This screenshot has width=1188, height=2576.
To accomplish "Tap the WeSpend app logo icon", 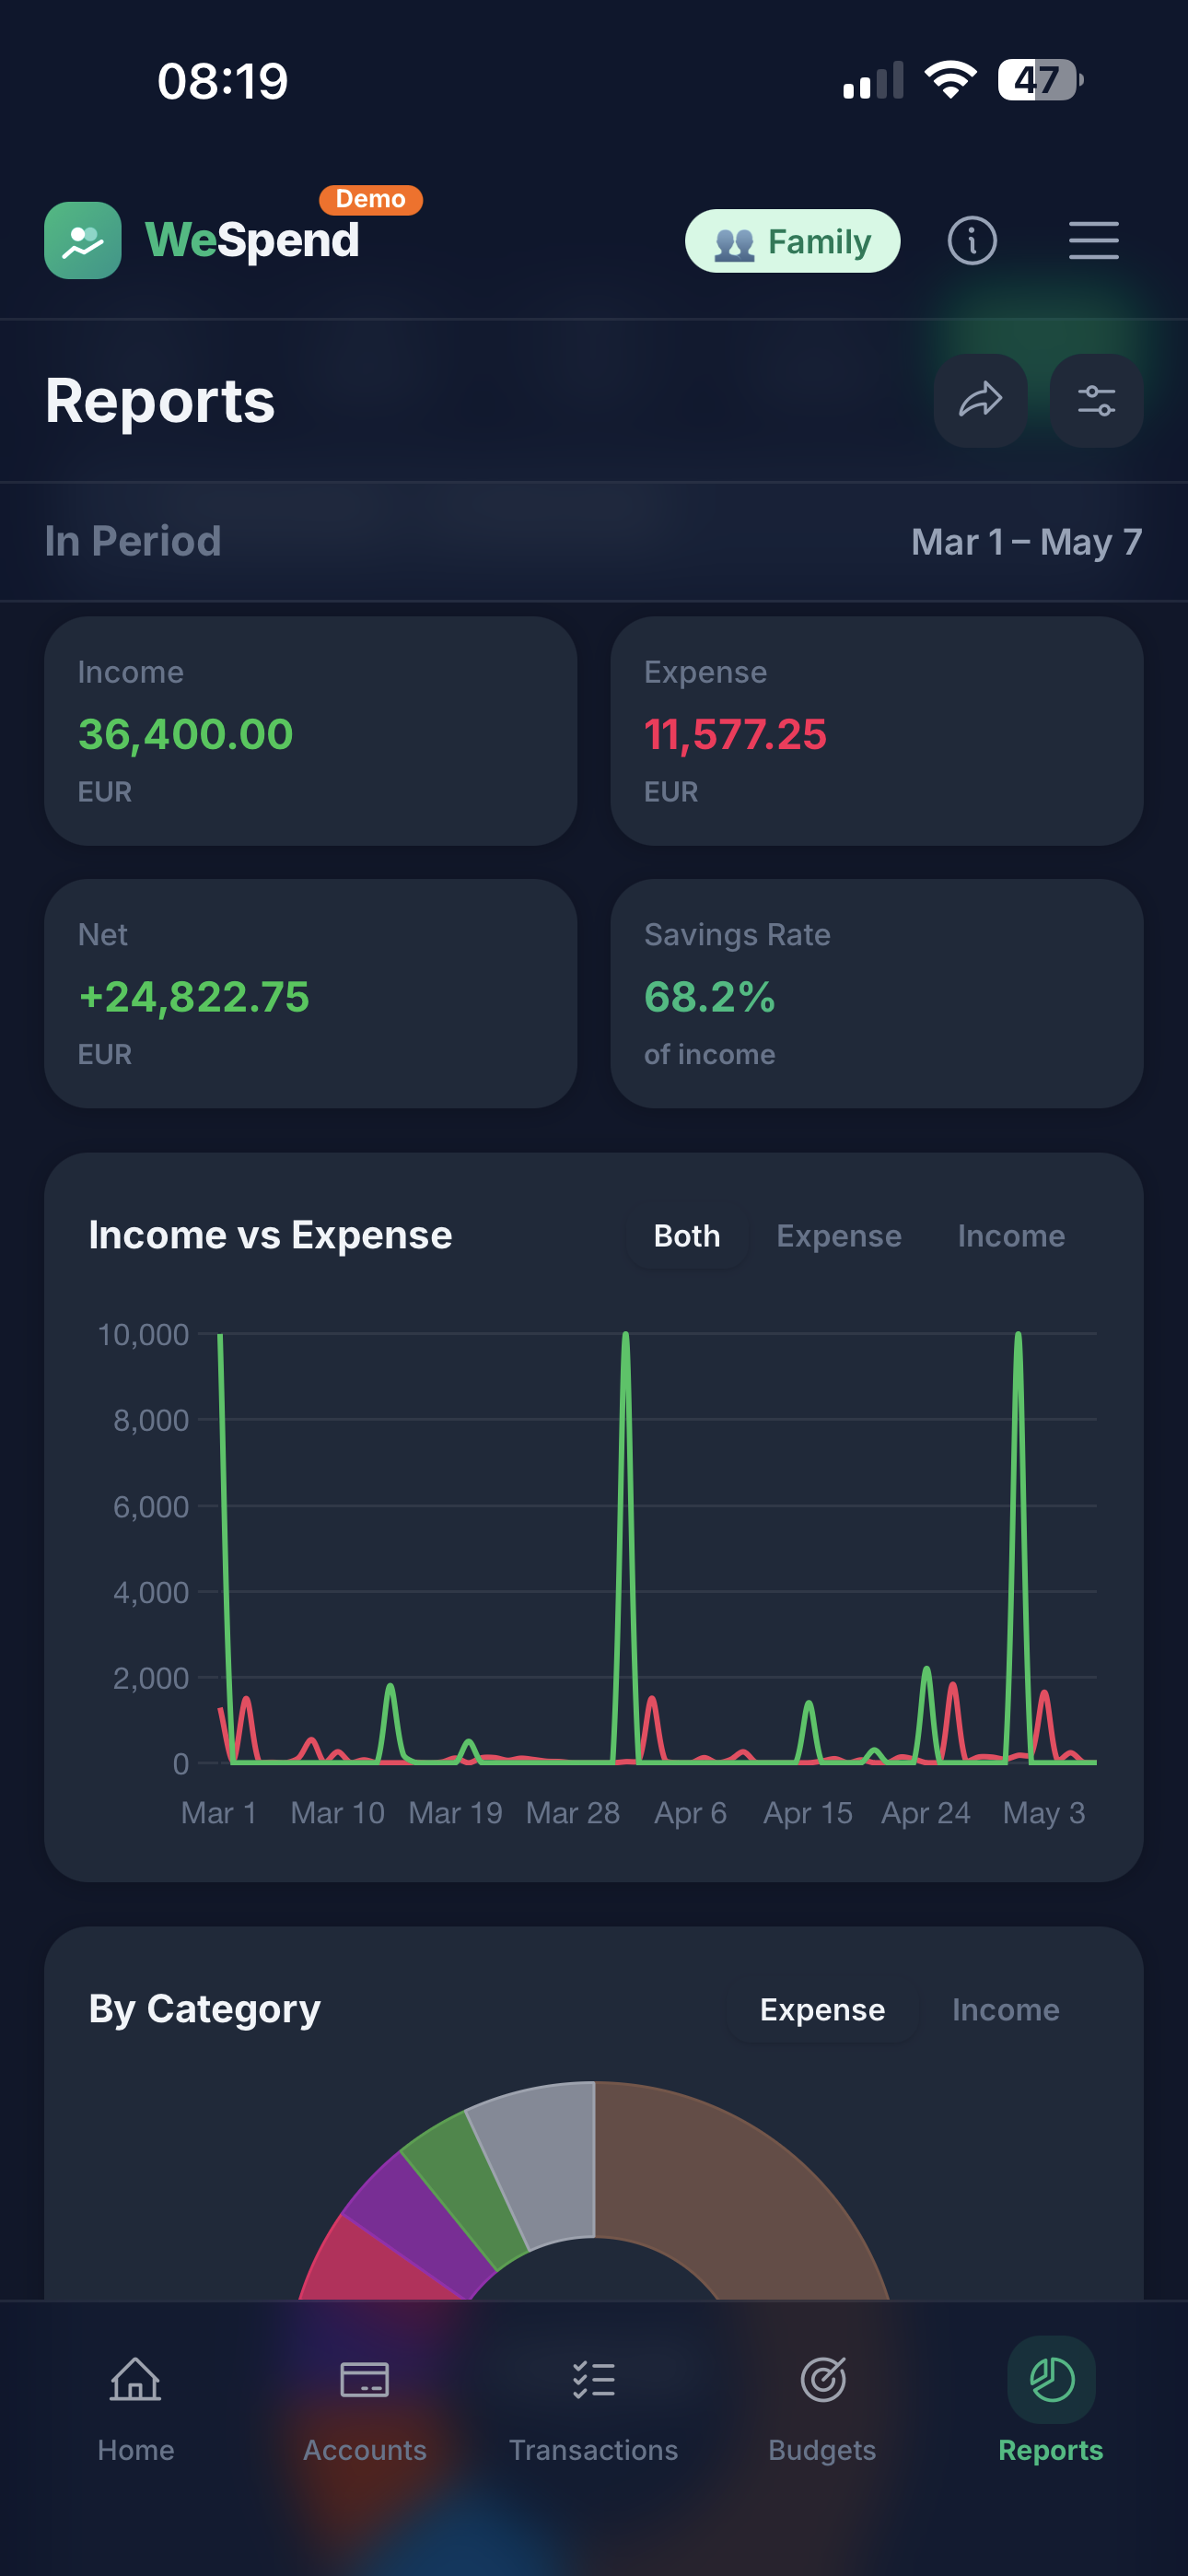I will point(83,240).
